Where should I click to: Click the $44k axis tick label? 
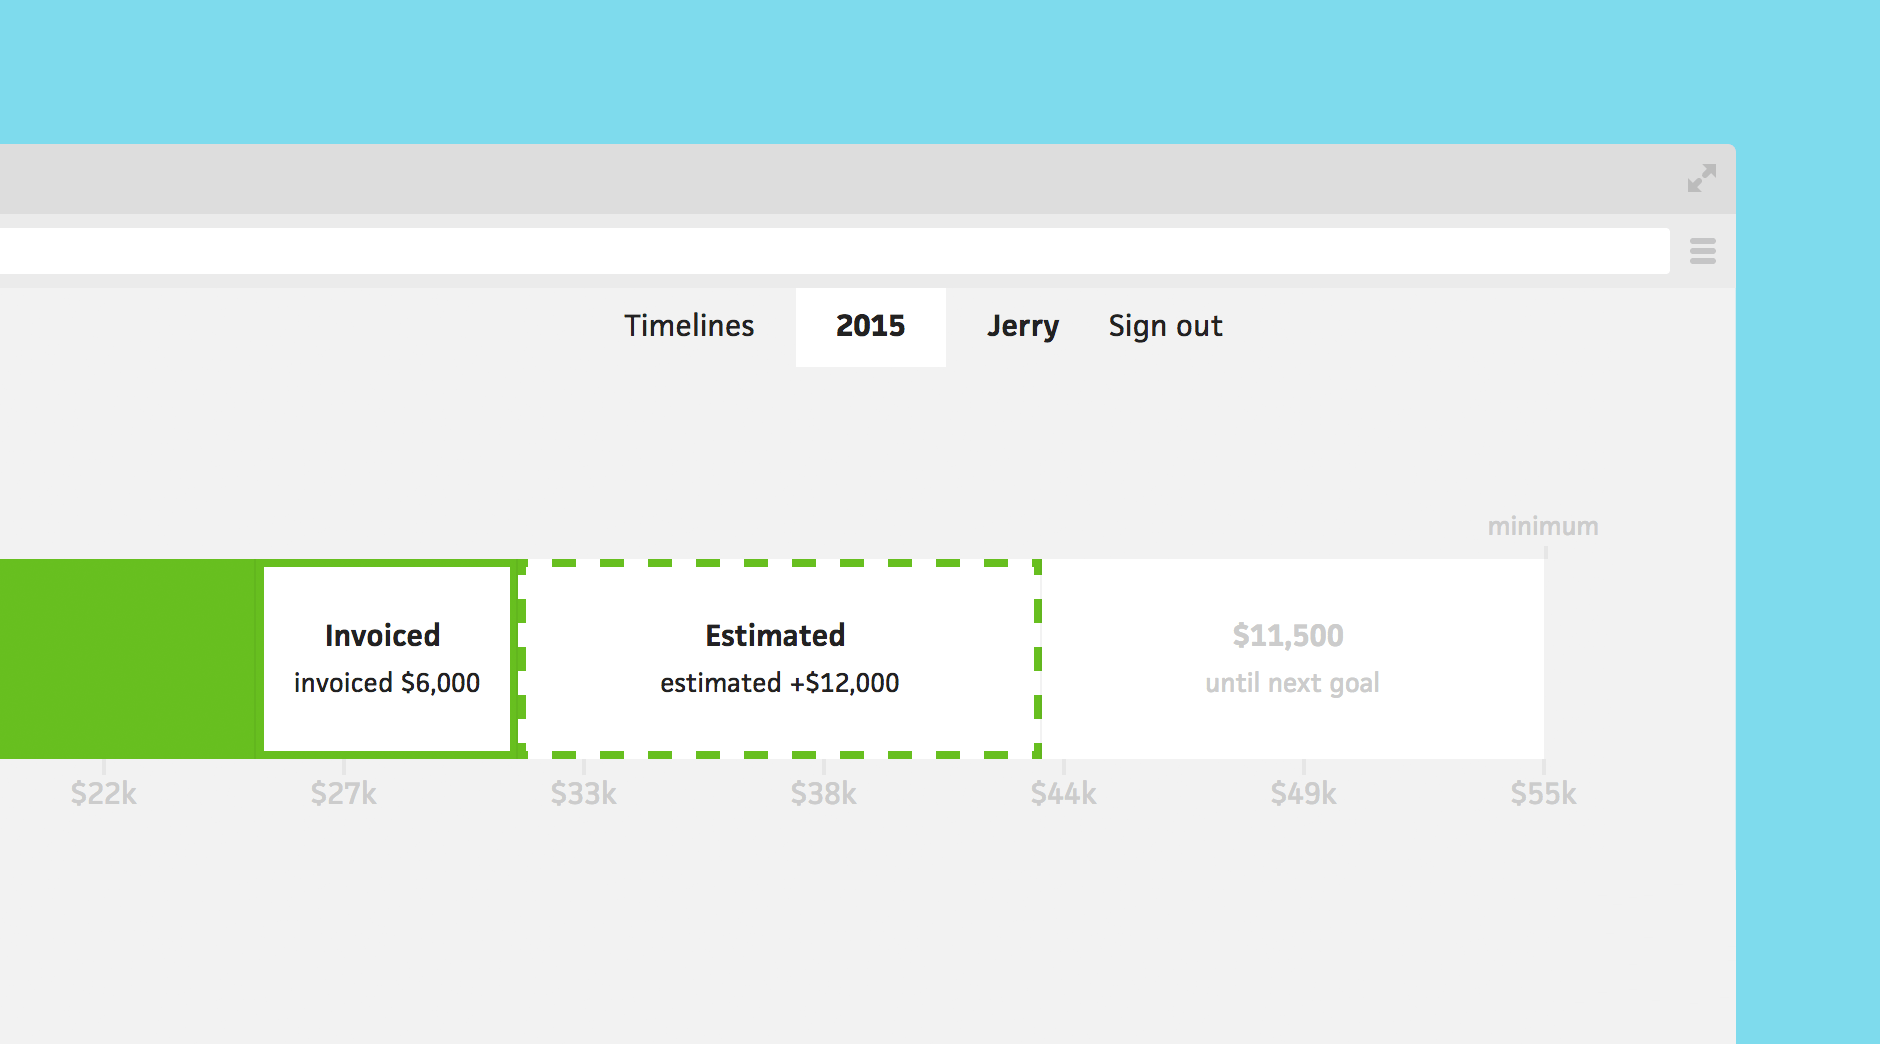pyautogui.click(x=1064, y=794)
